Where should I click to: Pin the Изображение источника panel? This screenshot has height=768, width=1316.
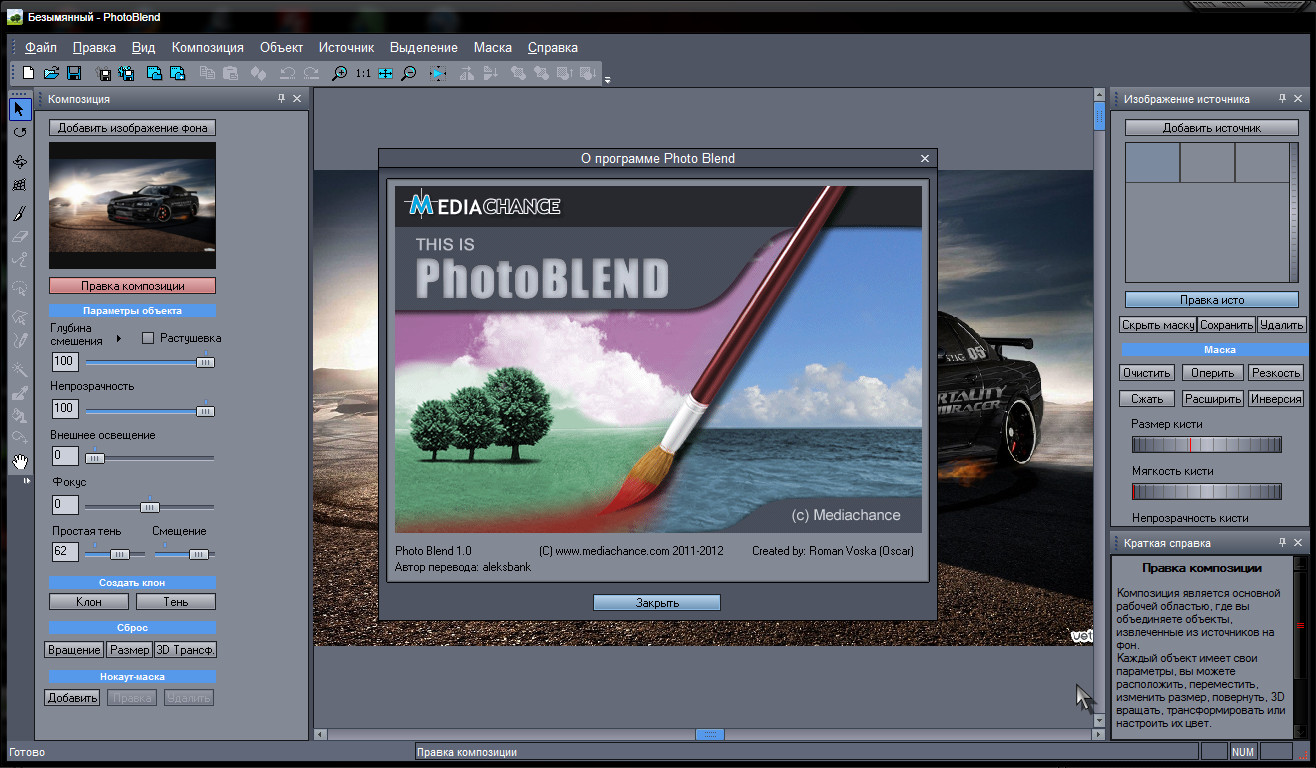[x=1282, y=99]
